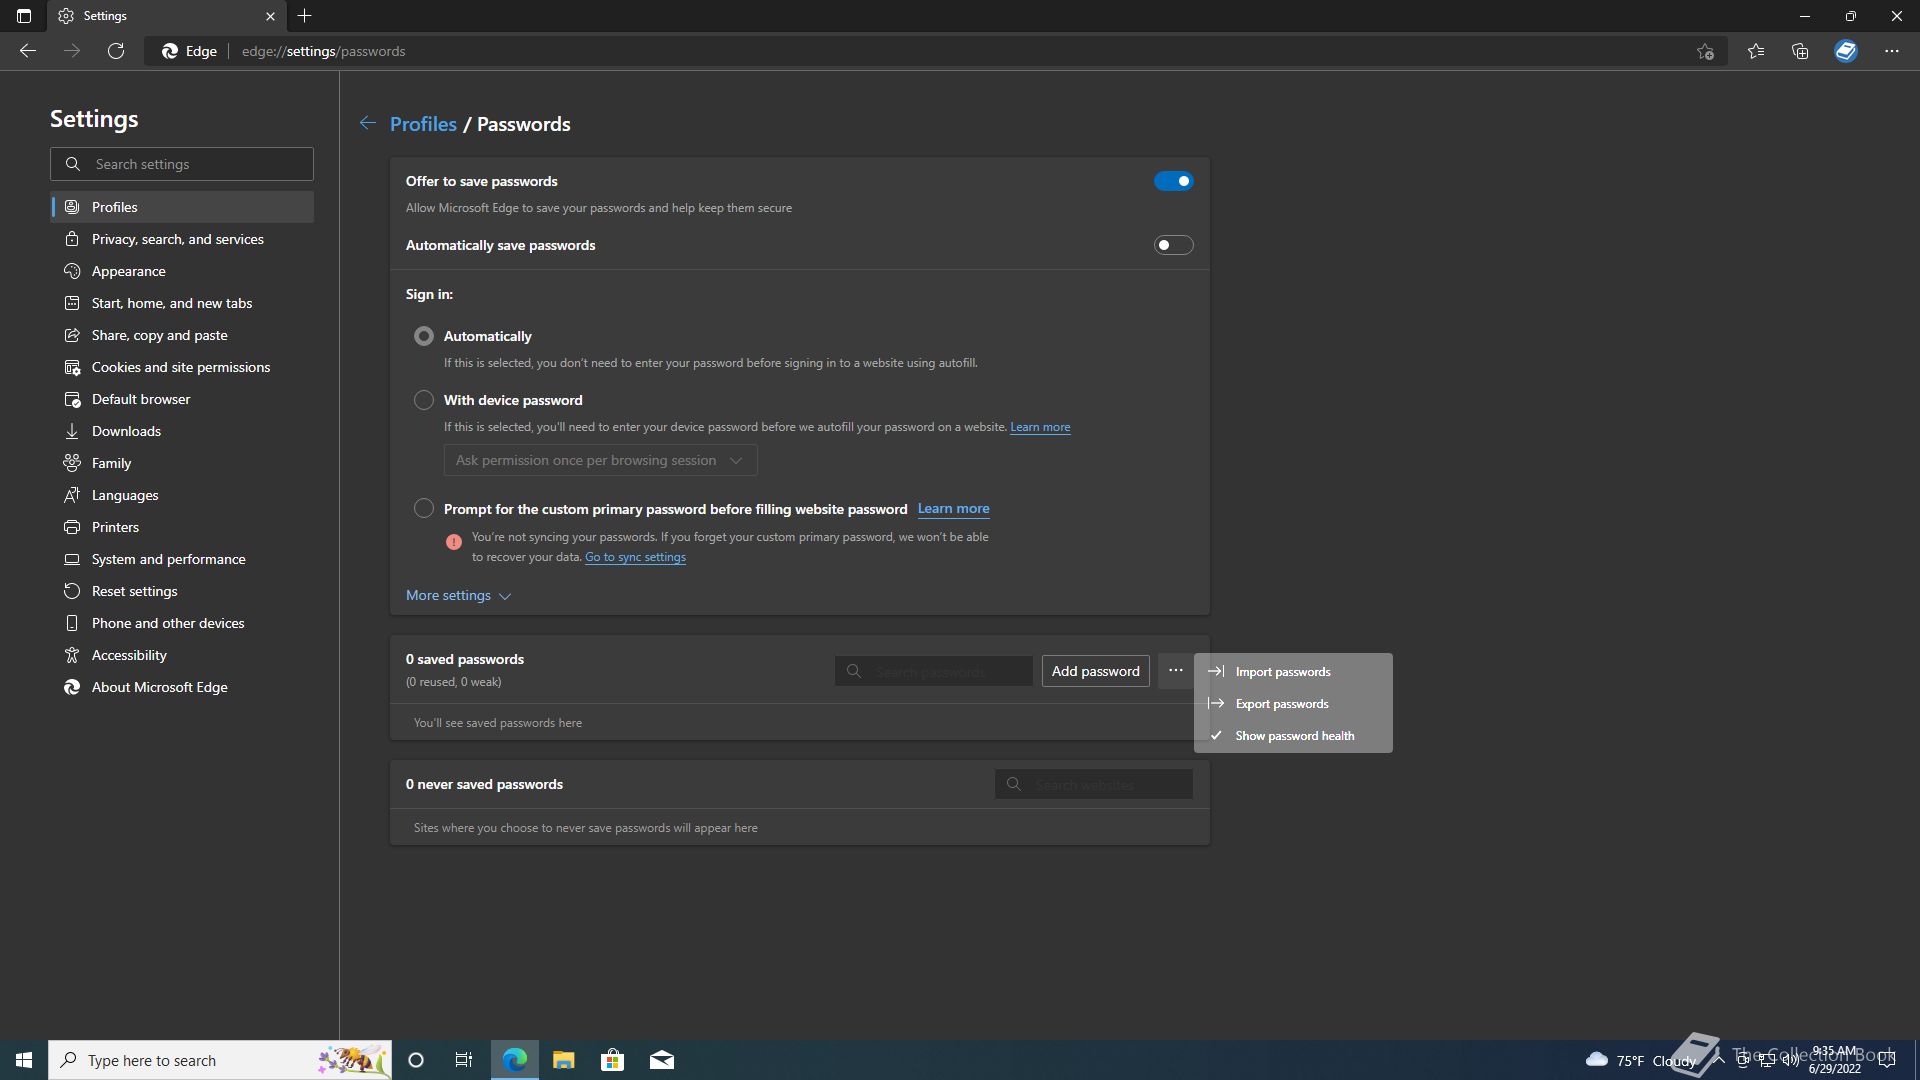Open Cortana circle icon on taskbar

(416, 1060)
